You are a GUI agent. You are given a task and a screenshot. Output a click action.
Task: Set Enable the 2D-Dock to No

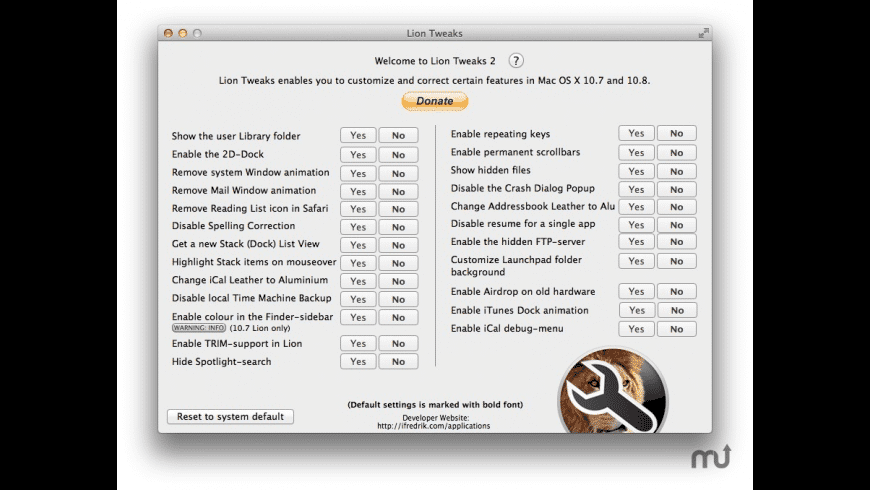point(398,155)
